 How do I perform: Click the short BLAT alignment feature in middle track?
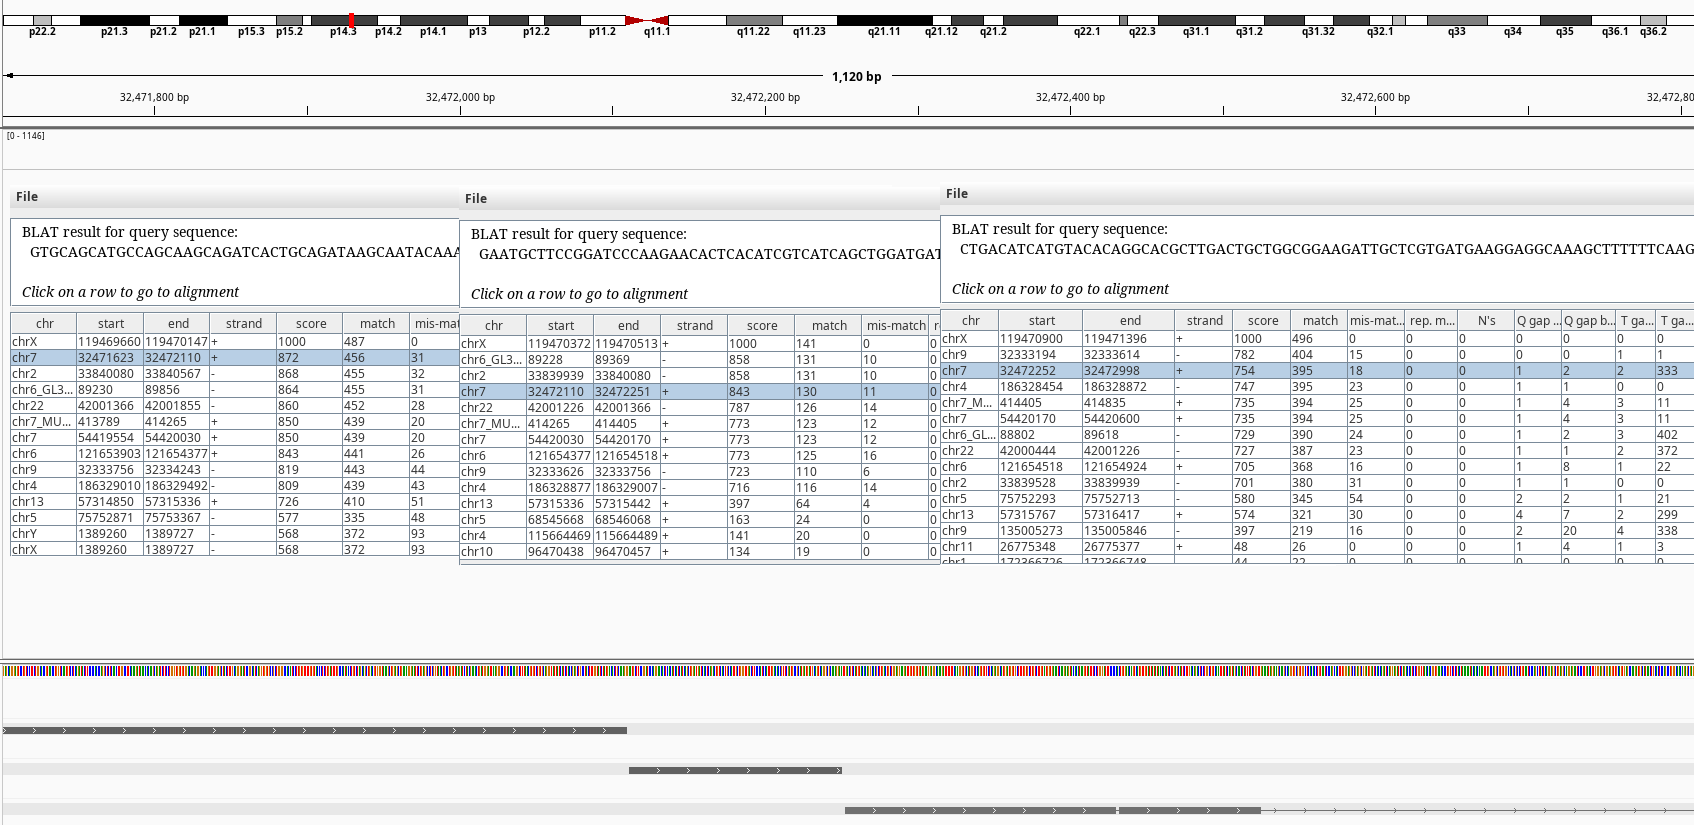(x=735, y=770)
